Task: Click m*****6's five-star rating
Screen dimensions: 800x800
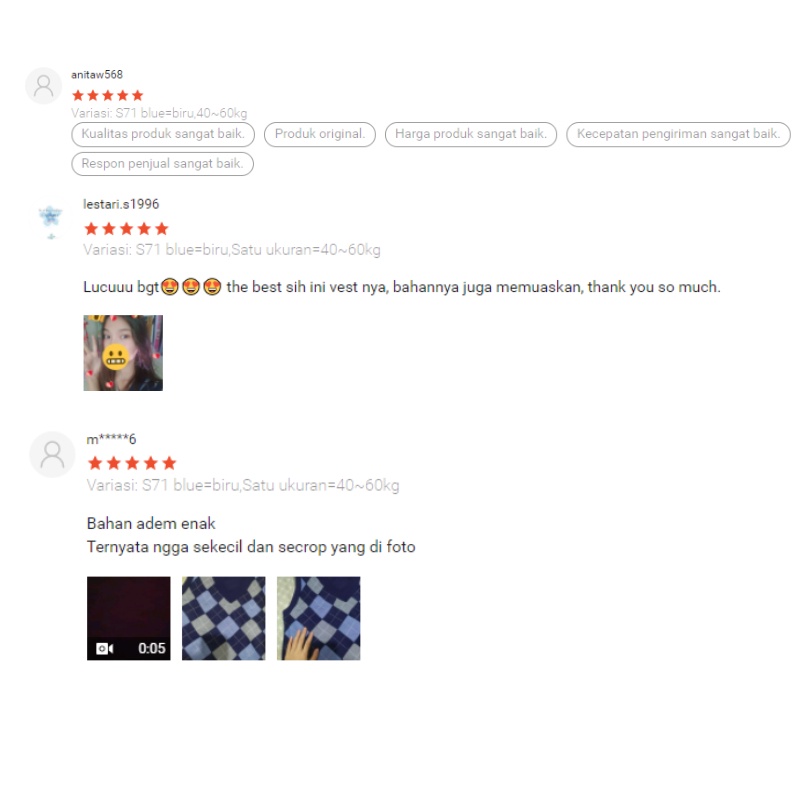Action: coord(132,463)
